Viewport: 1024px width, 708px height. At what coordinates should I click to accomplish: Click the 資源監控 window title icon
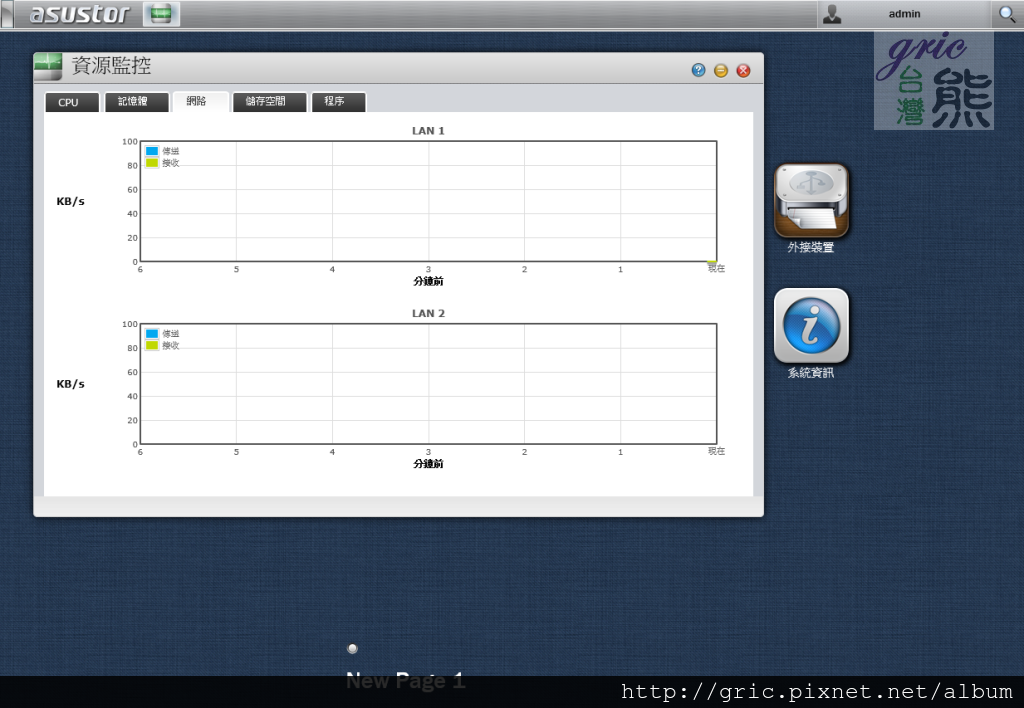coord(48,66)
